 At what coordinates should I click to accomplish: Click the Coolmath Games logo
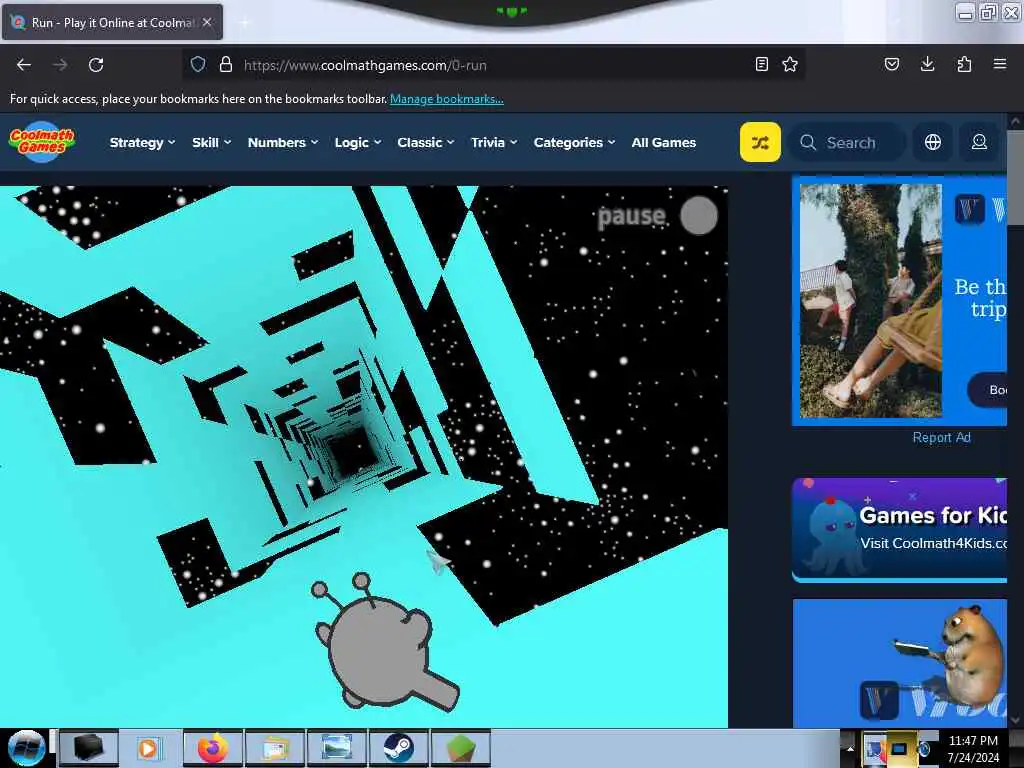pos(42,141)
